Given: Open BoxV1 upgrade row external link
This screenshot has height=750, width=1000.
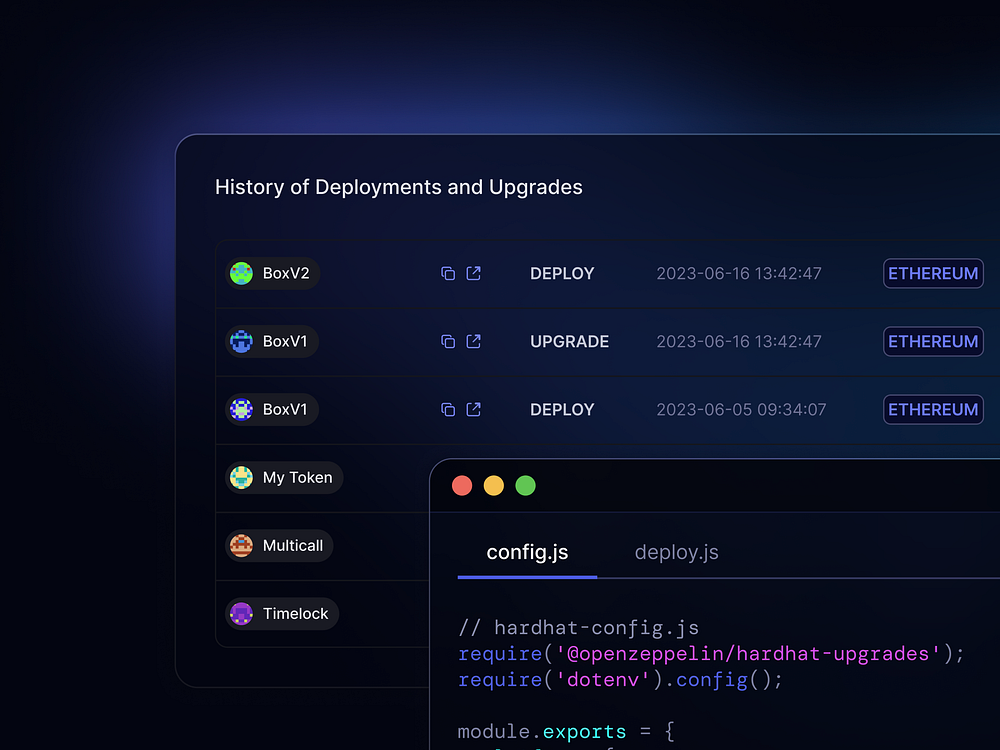Looking at the screenshot, I should (x=474, y=341).
